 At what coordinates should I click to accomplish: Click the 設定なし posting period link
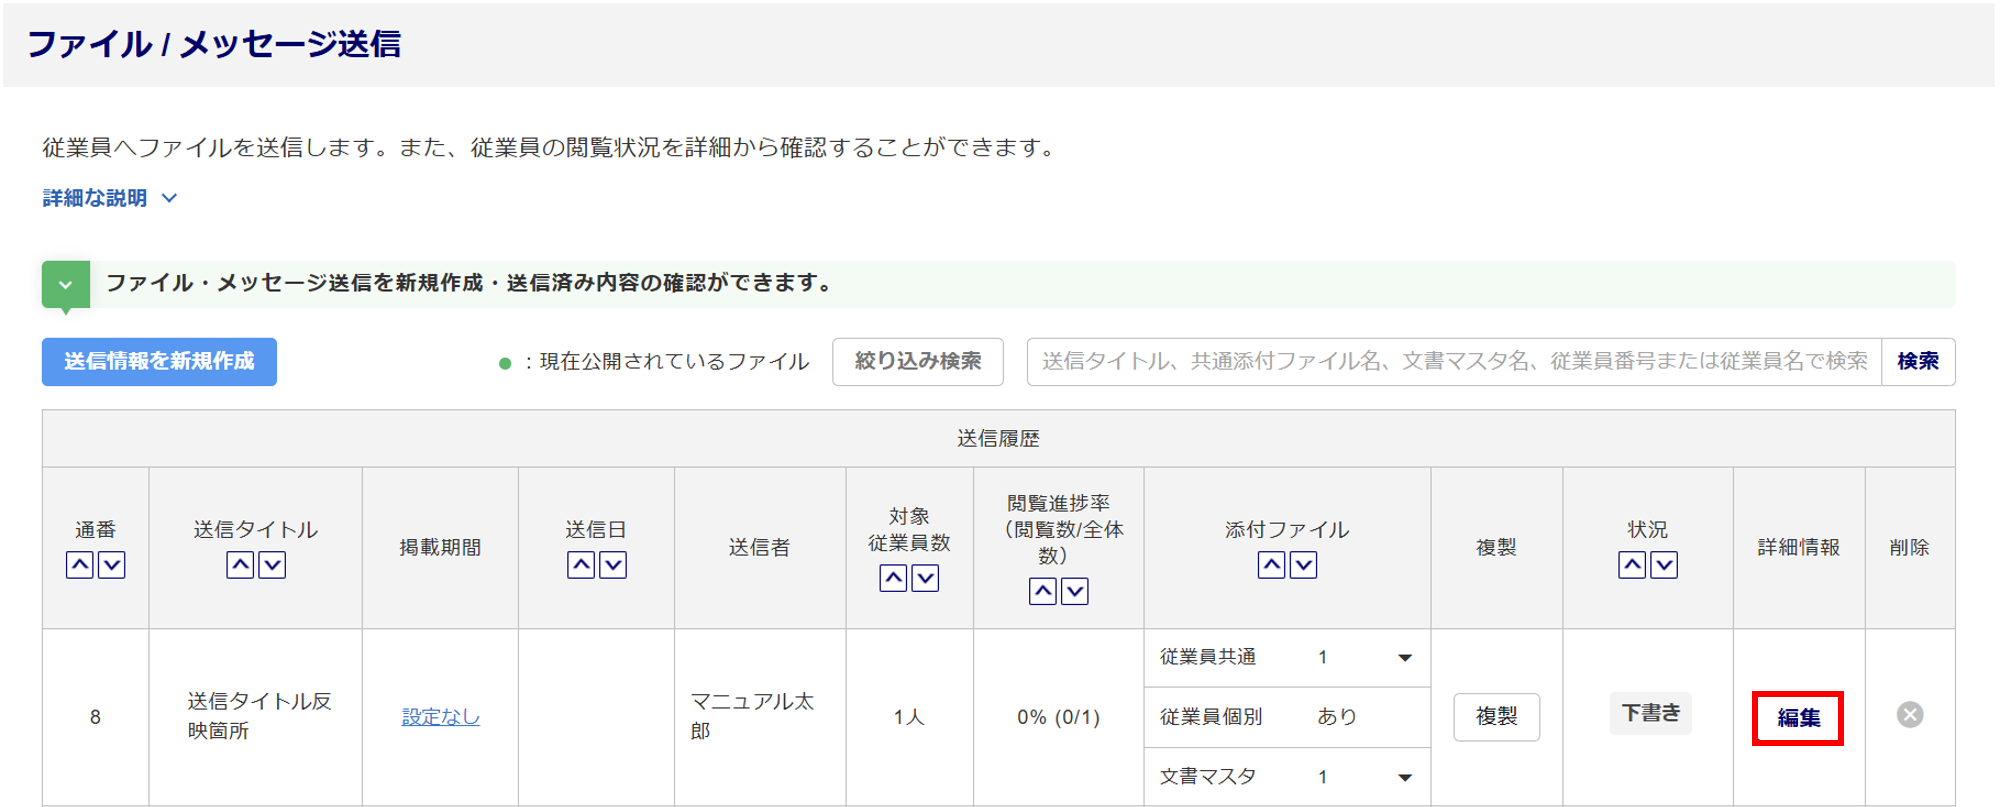[440, 717]
